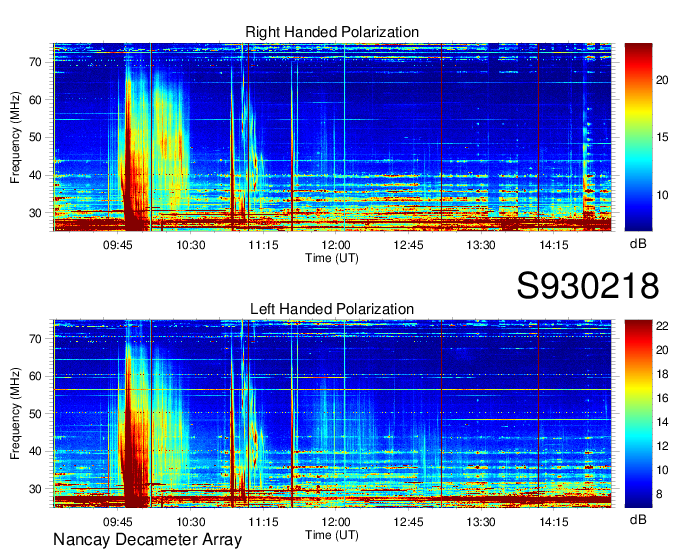Click the "Right Handed Polarization" title
Image resolution: width=680 pixels, height=552 pixels.
[x=332, y=32]
